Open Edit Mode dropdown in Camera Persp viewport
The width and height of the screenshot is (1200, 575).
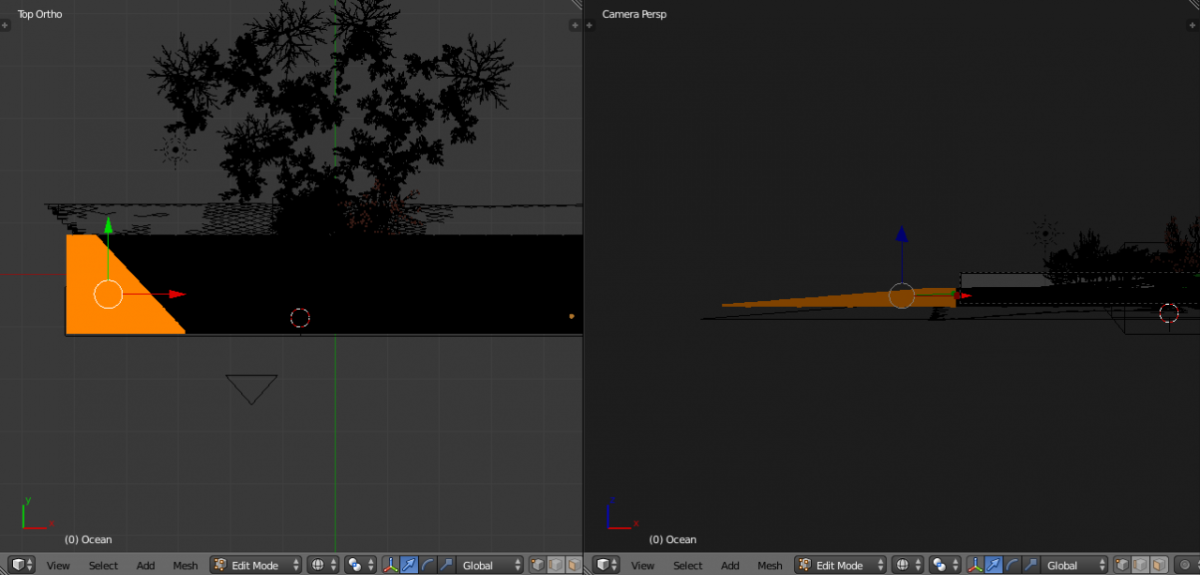click(x=841, y=565)
